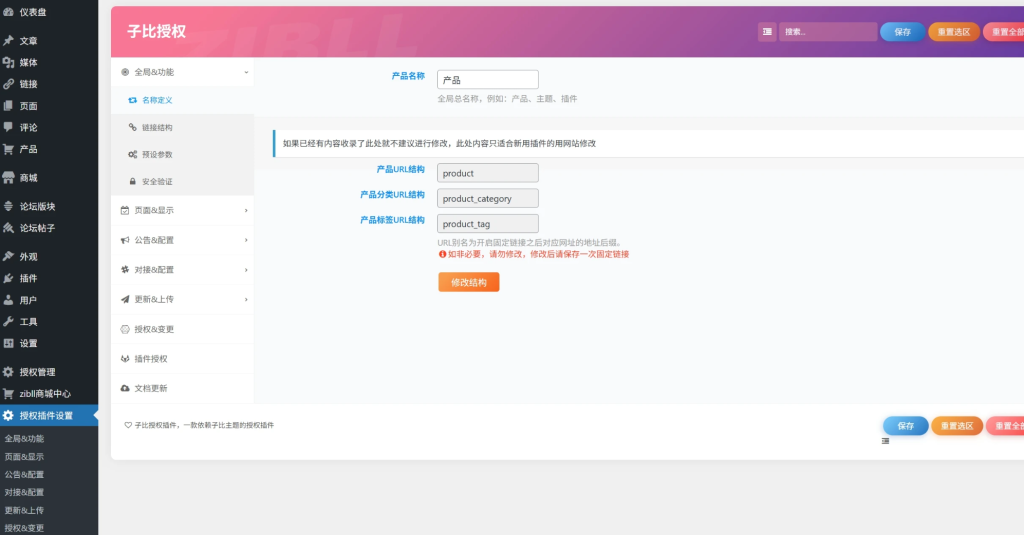Click the expand-all list icon in header
The width and height of the screenshot is (1024, 535).
pyautogui.click(x=767, y=31)
